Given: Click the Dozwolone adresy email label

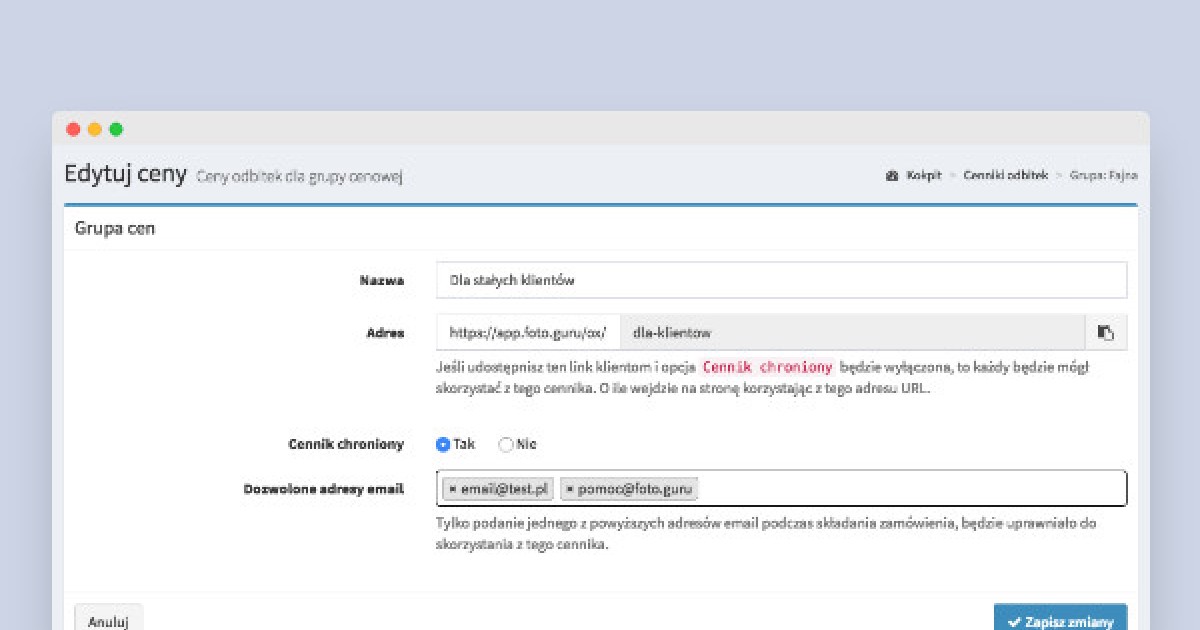Looking at the screenshot, I should [x=324, y=489].
